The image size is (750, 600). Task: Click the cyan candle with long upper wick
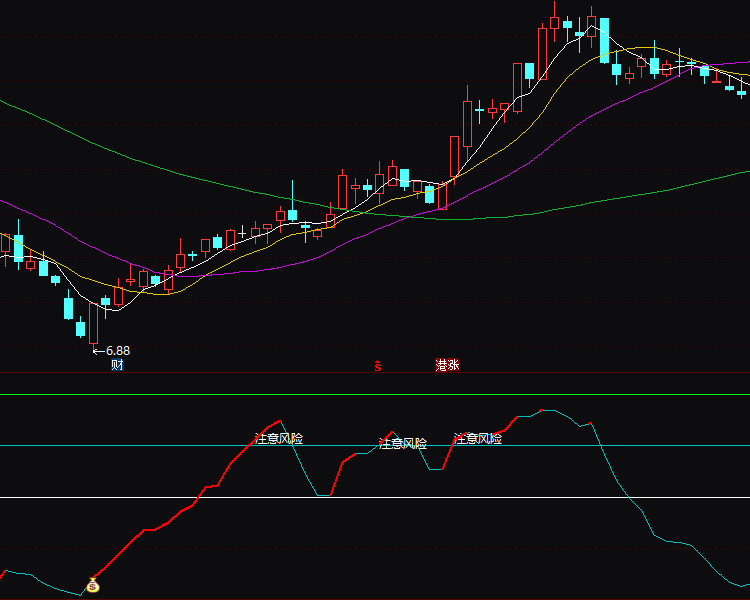(x=292, y=213)
